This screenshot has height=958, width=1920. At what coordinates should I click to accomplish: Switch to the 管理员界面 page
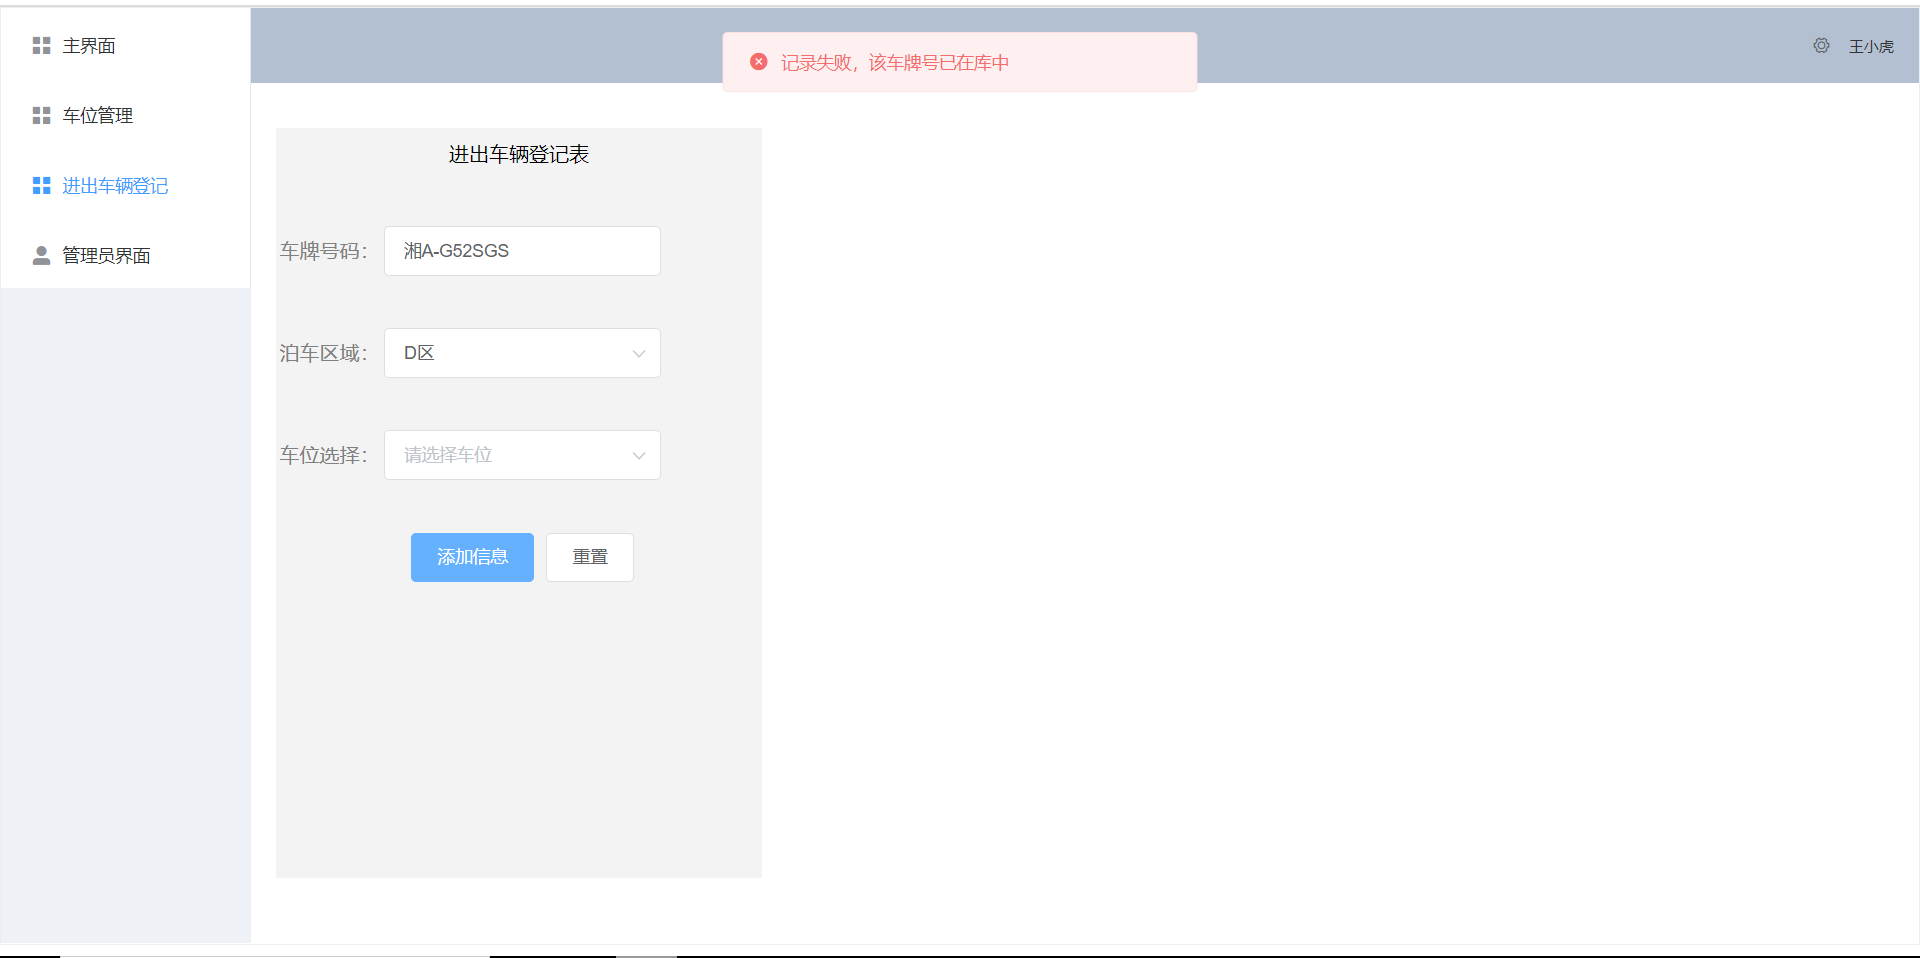coord(106,256)
